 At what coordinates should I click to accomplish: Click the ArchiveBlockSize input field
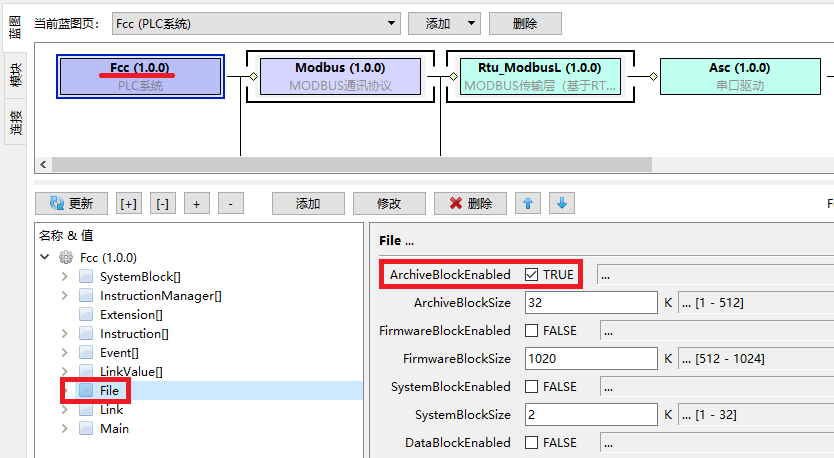tap(590, 303)
